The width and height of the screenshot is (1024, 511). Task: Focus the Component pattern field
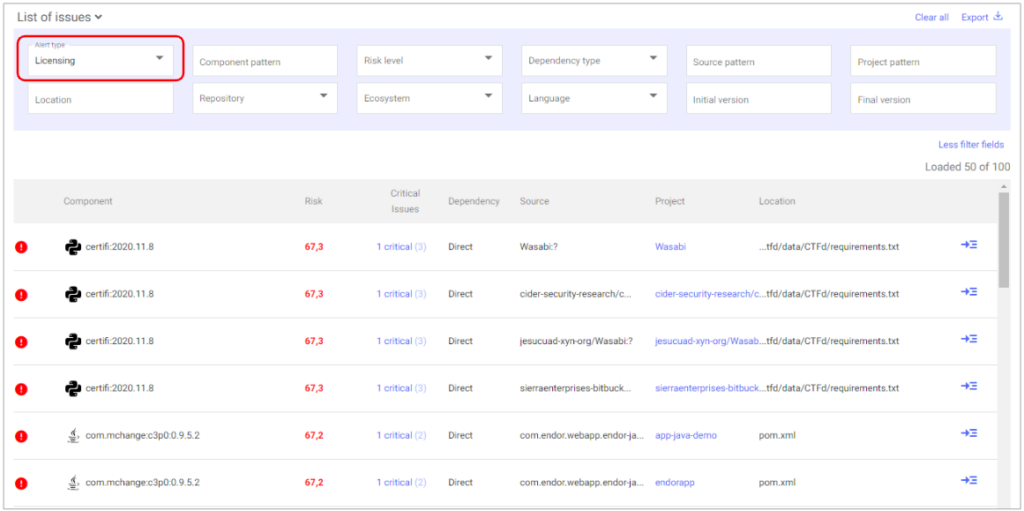[x=264, y=61]
